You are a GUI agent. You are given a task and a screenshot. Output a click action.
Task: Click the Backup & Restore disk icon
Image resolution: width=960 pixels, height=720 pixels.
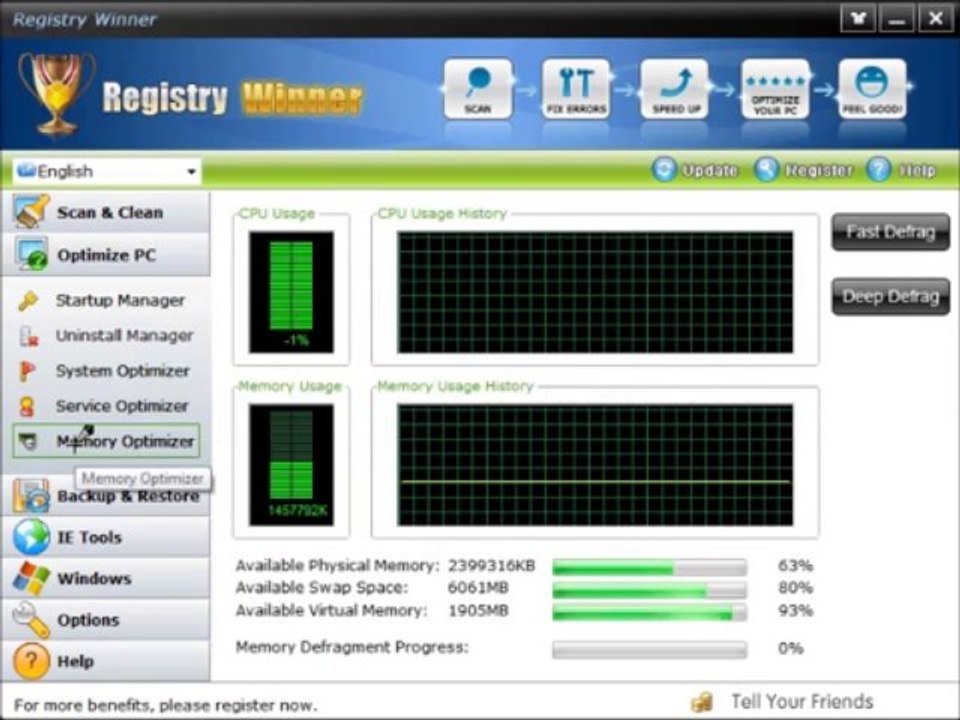click(31, 495)
